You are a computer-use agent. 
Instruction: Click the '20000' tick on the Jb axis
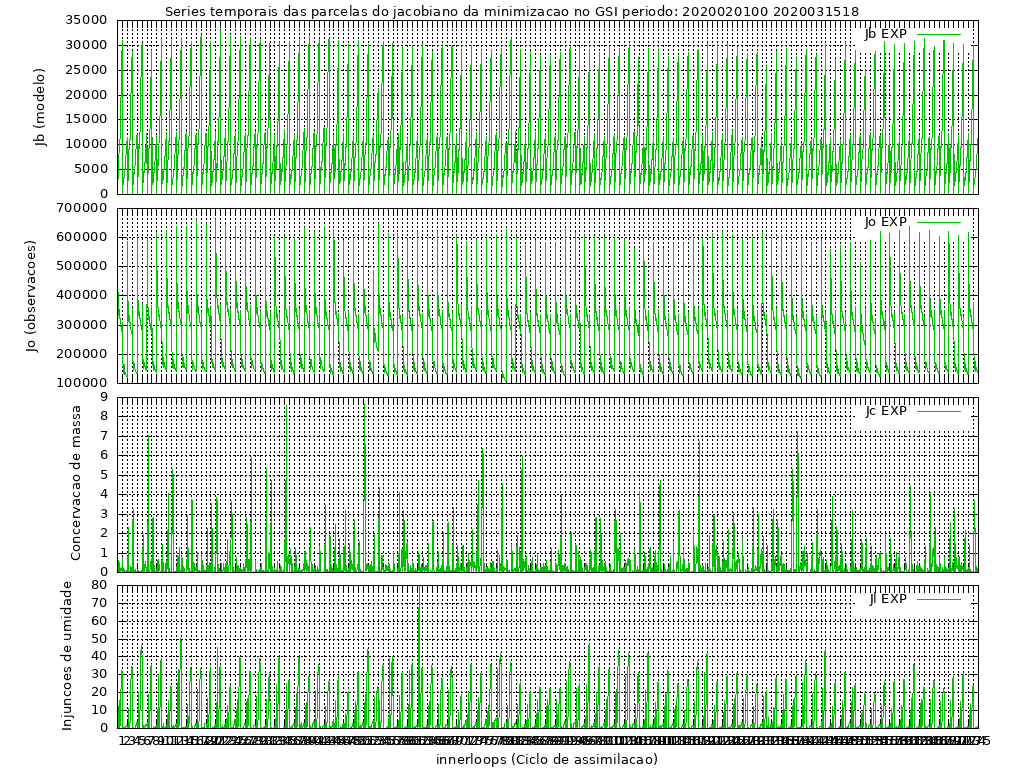coord(86,95)
